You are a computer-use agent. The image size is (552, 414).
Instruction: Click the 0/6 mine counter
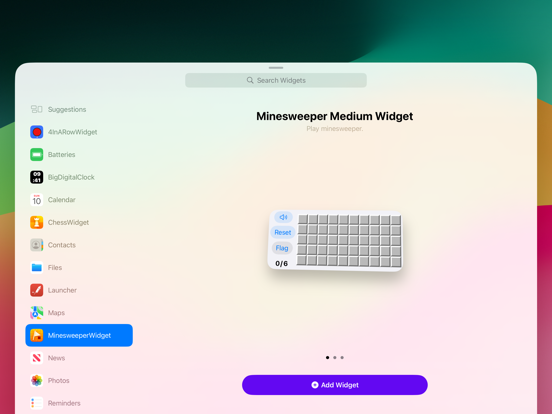coord(281,263)
